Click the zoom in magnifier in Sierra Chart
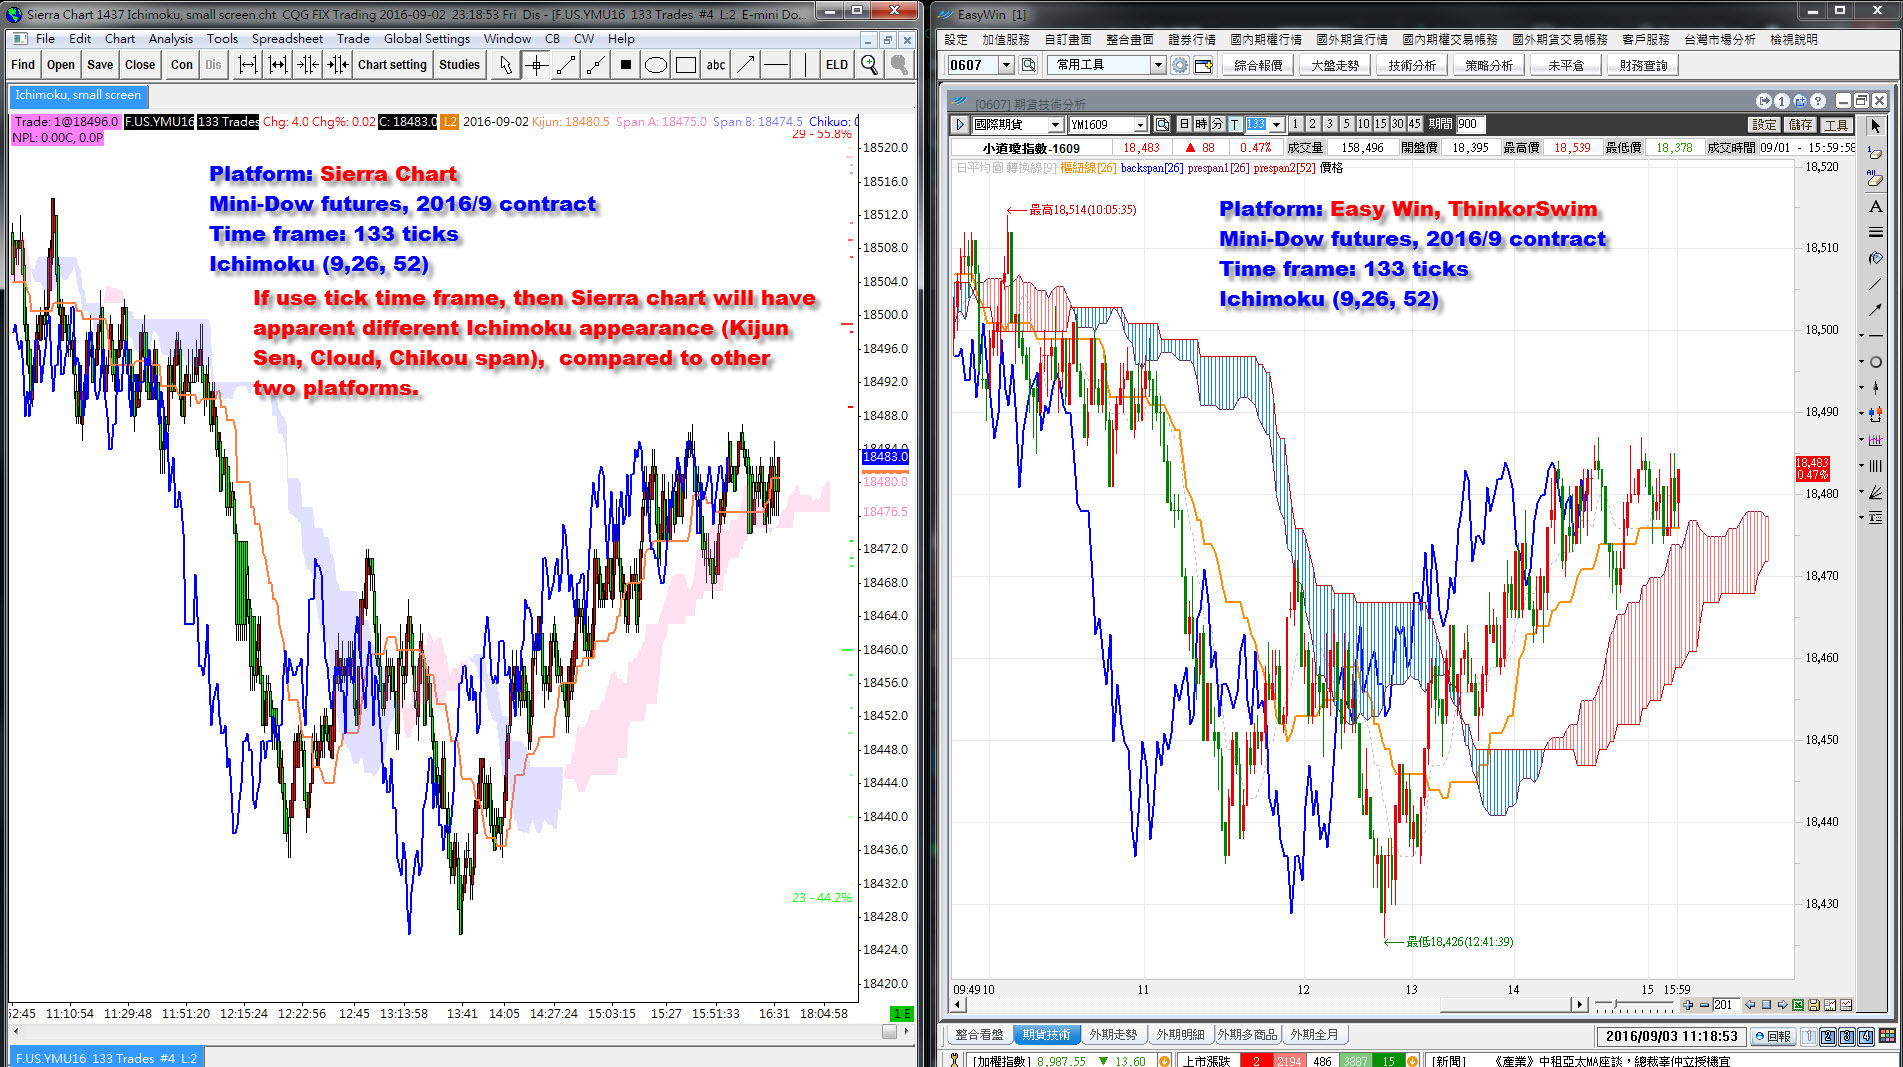Image resolution: width=1903 pixels, height=1067 pixels. 870,65
